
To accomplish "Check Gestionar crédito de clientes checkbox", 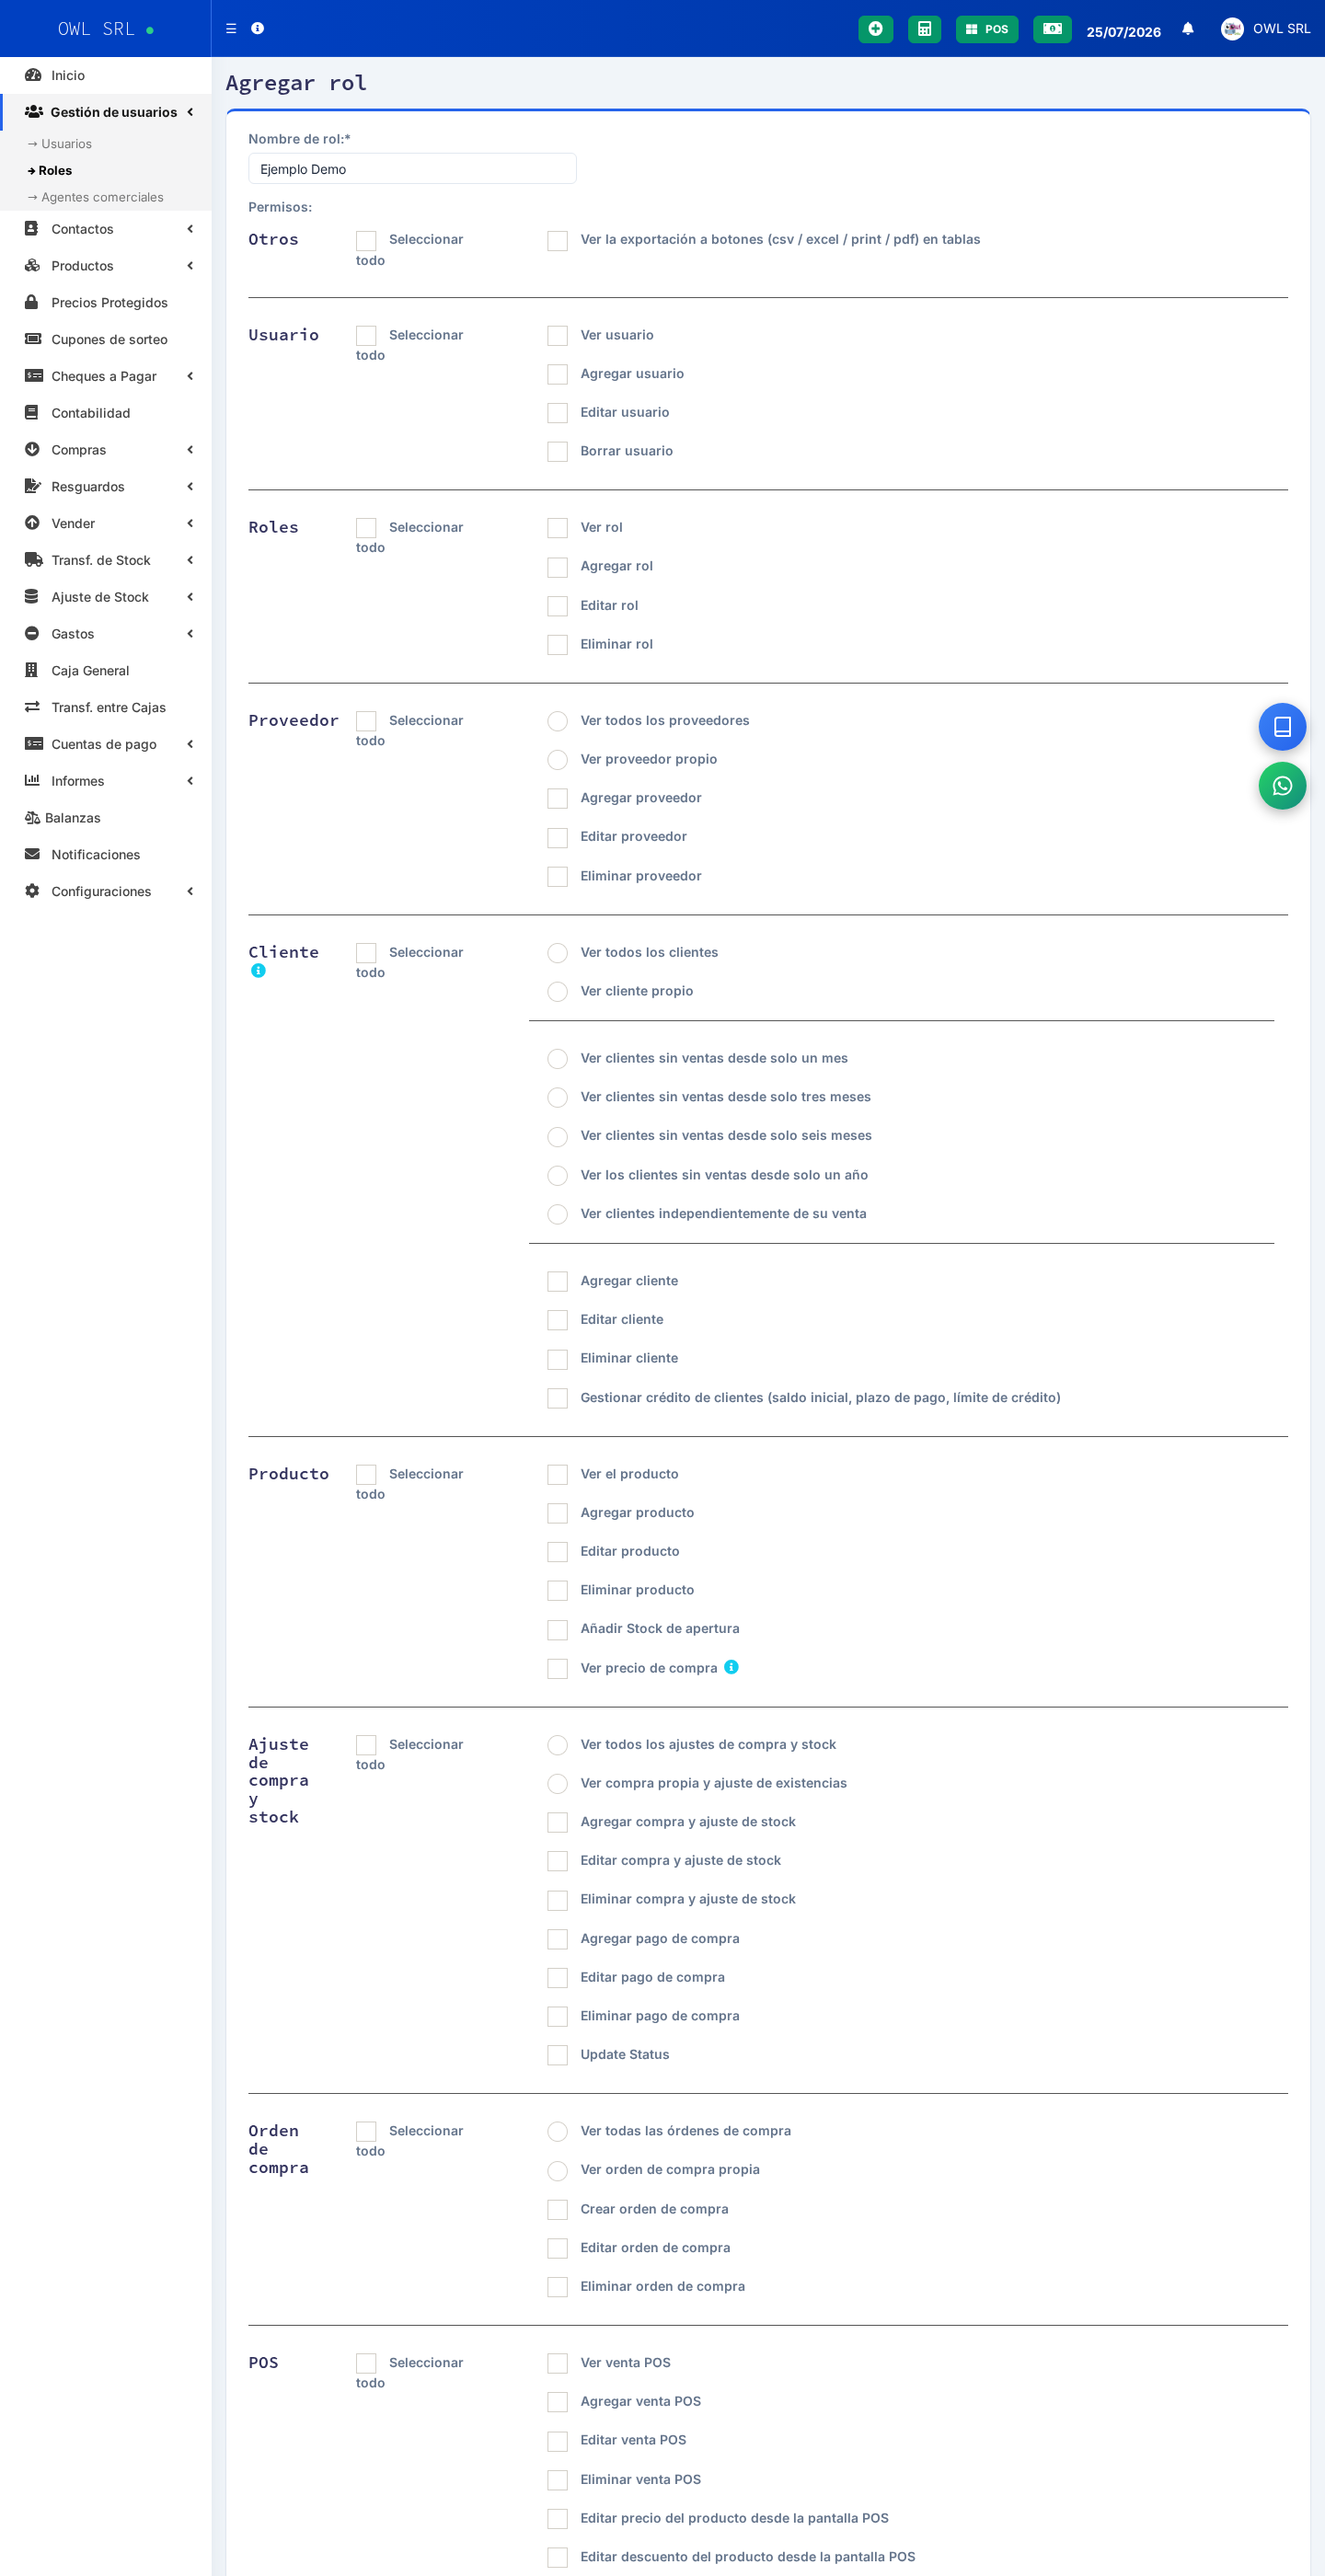I will [557, 1398].
